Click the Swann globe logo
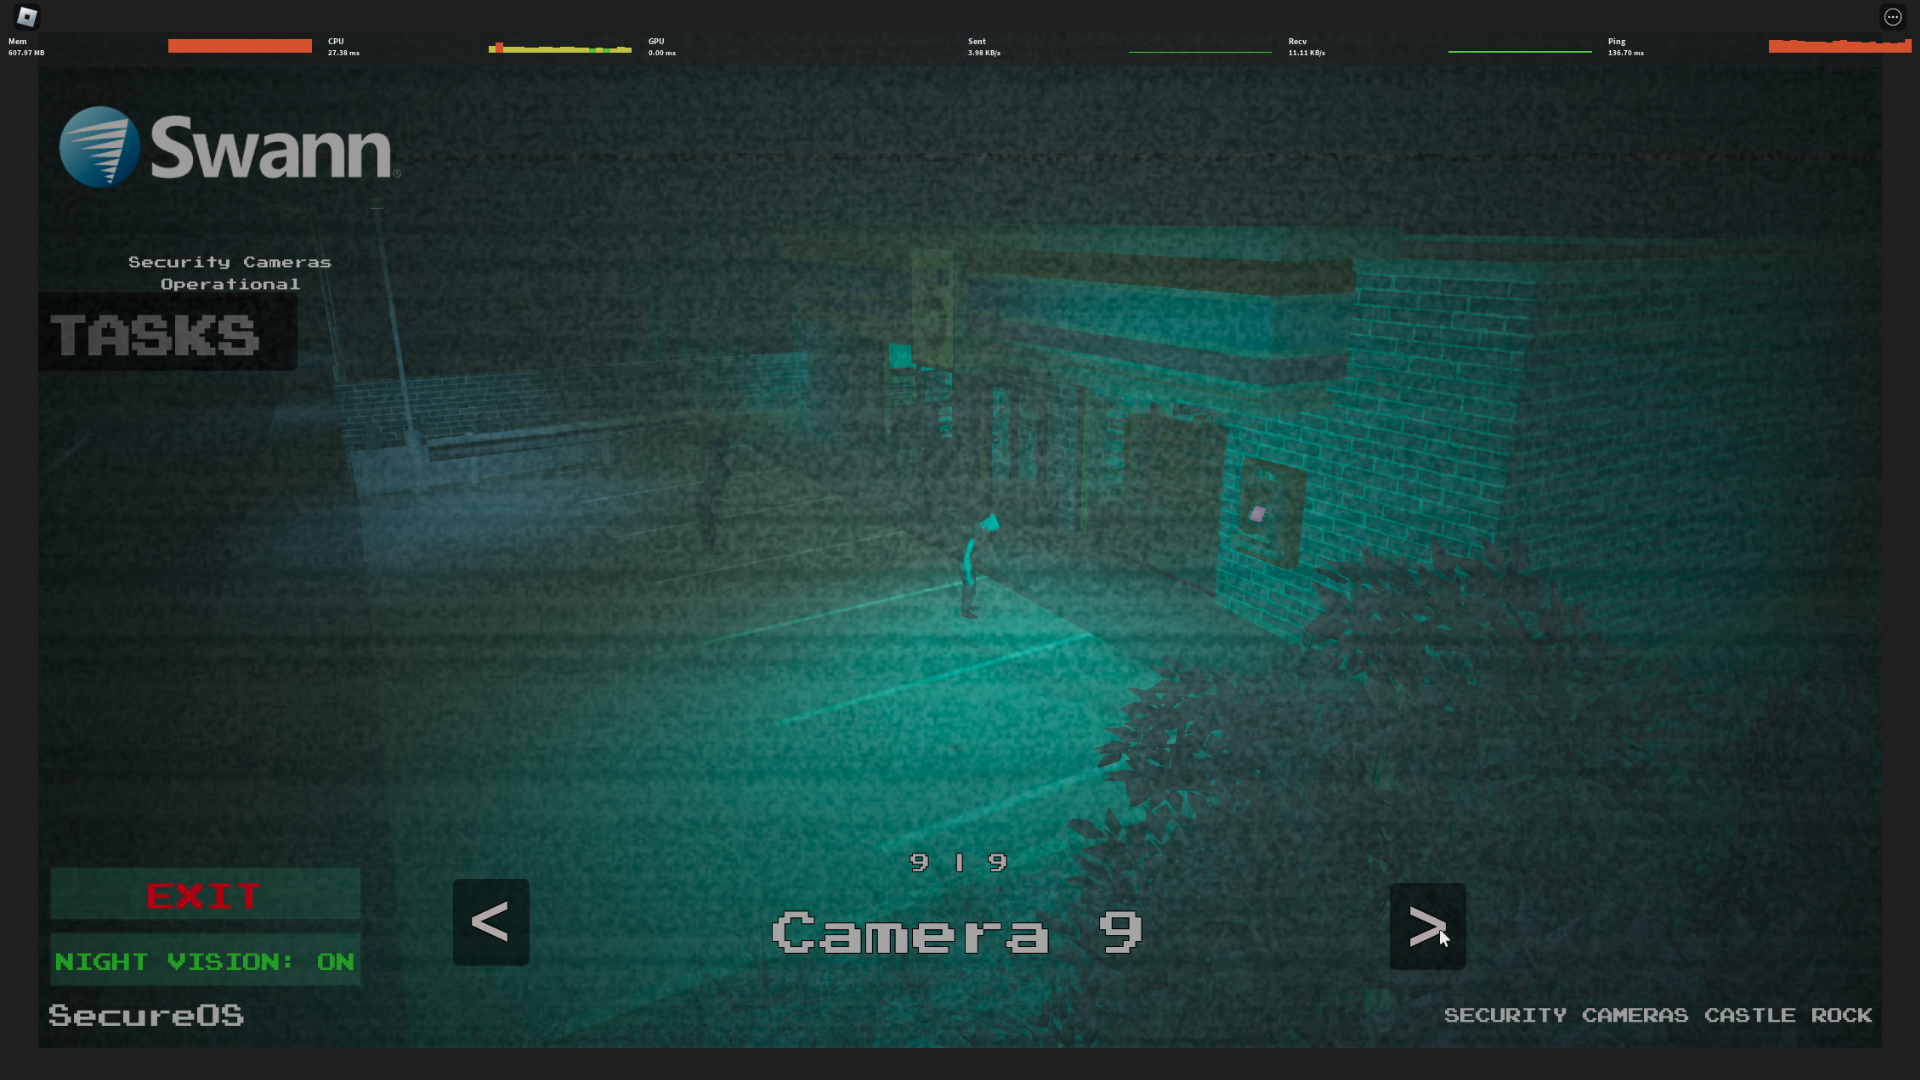 pyautogui.click(x=99, y=147)
